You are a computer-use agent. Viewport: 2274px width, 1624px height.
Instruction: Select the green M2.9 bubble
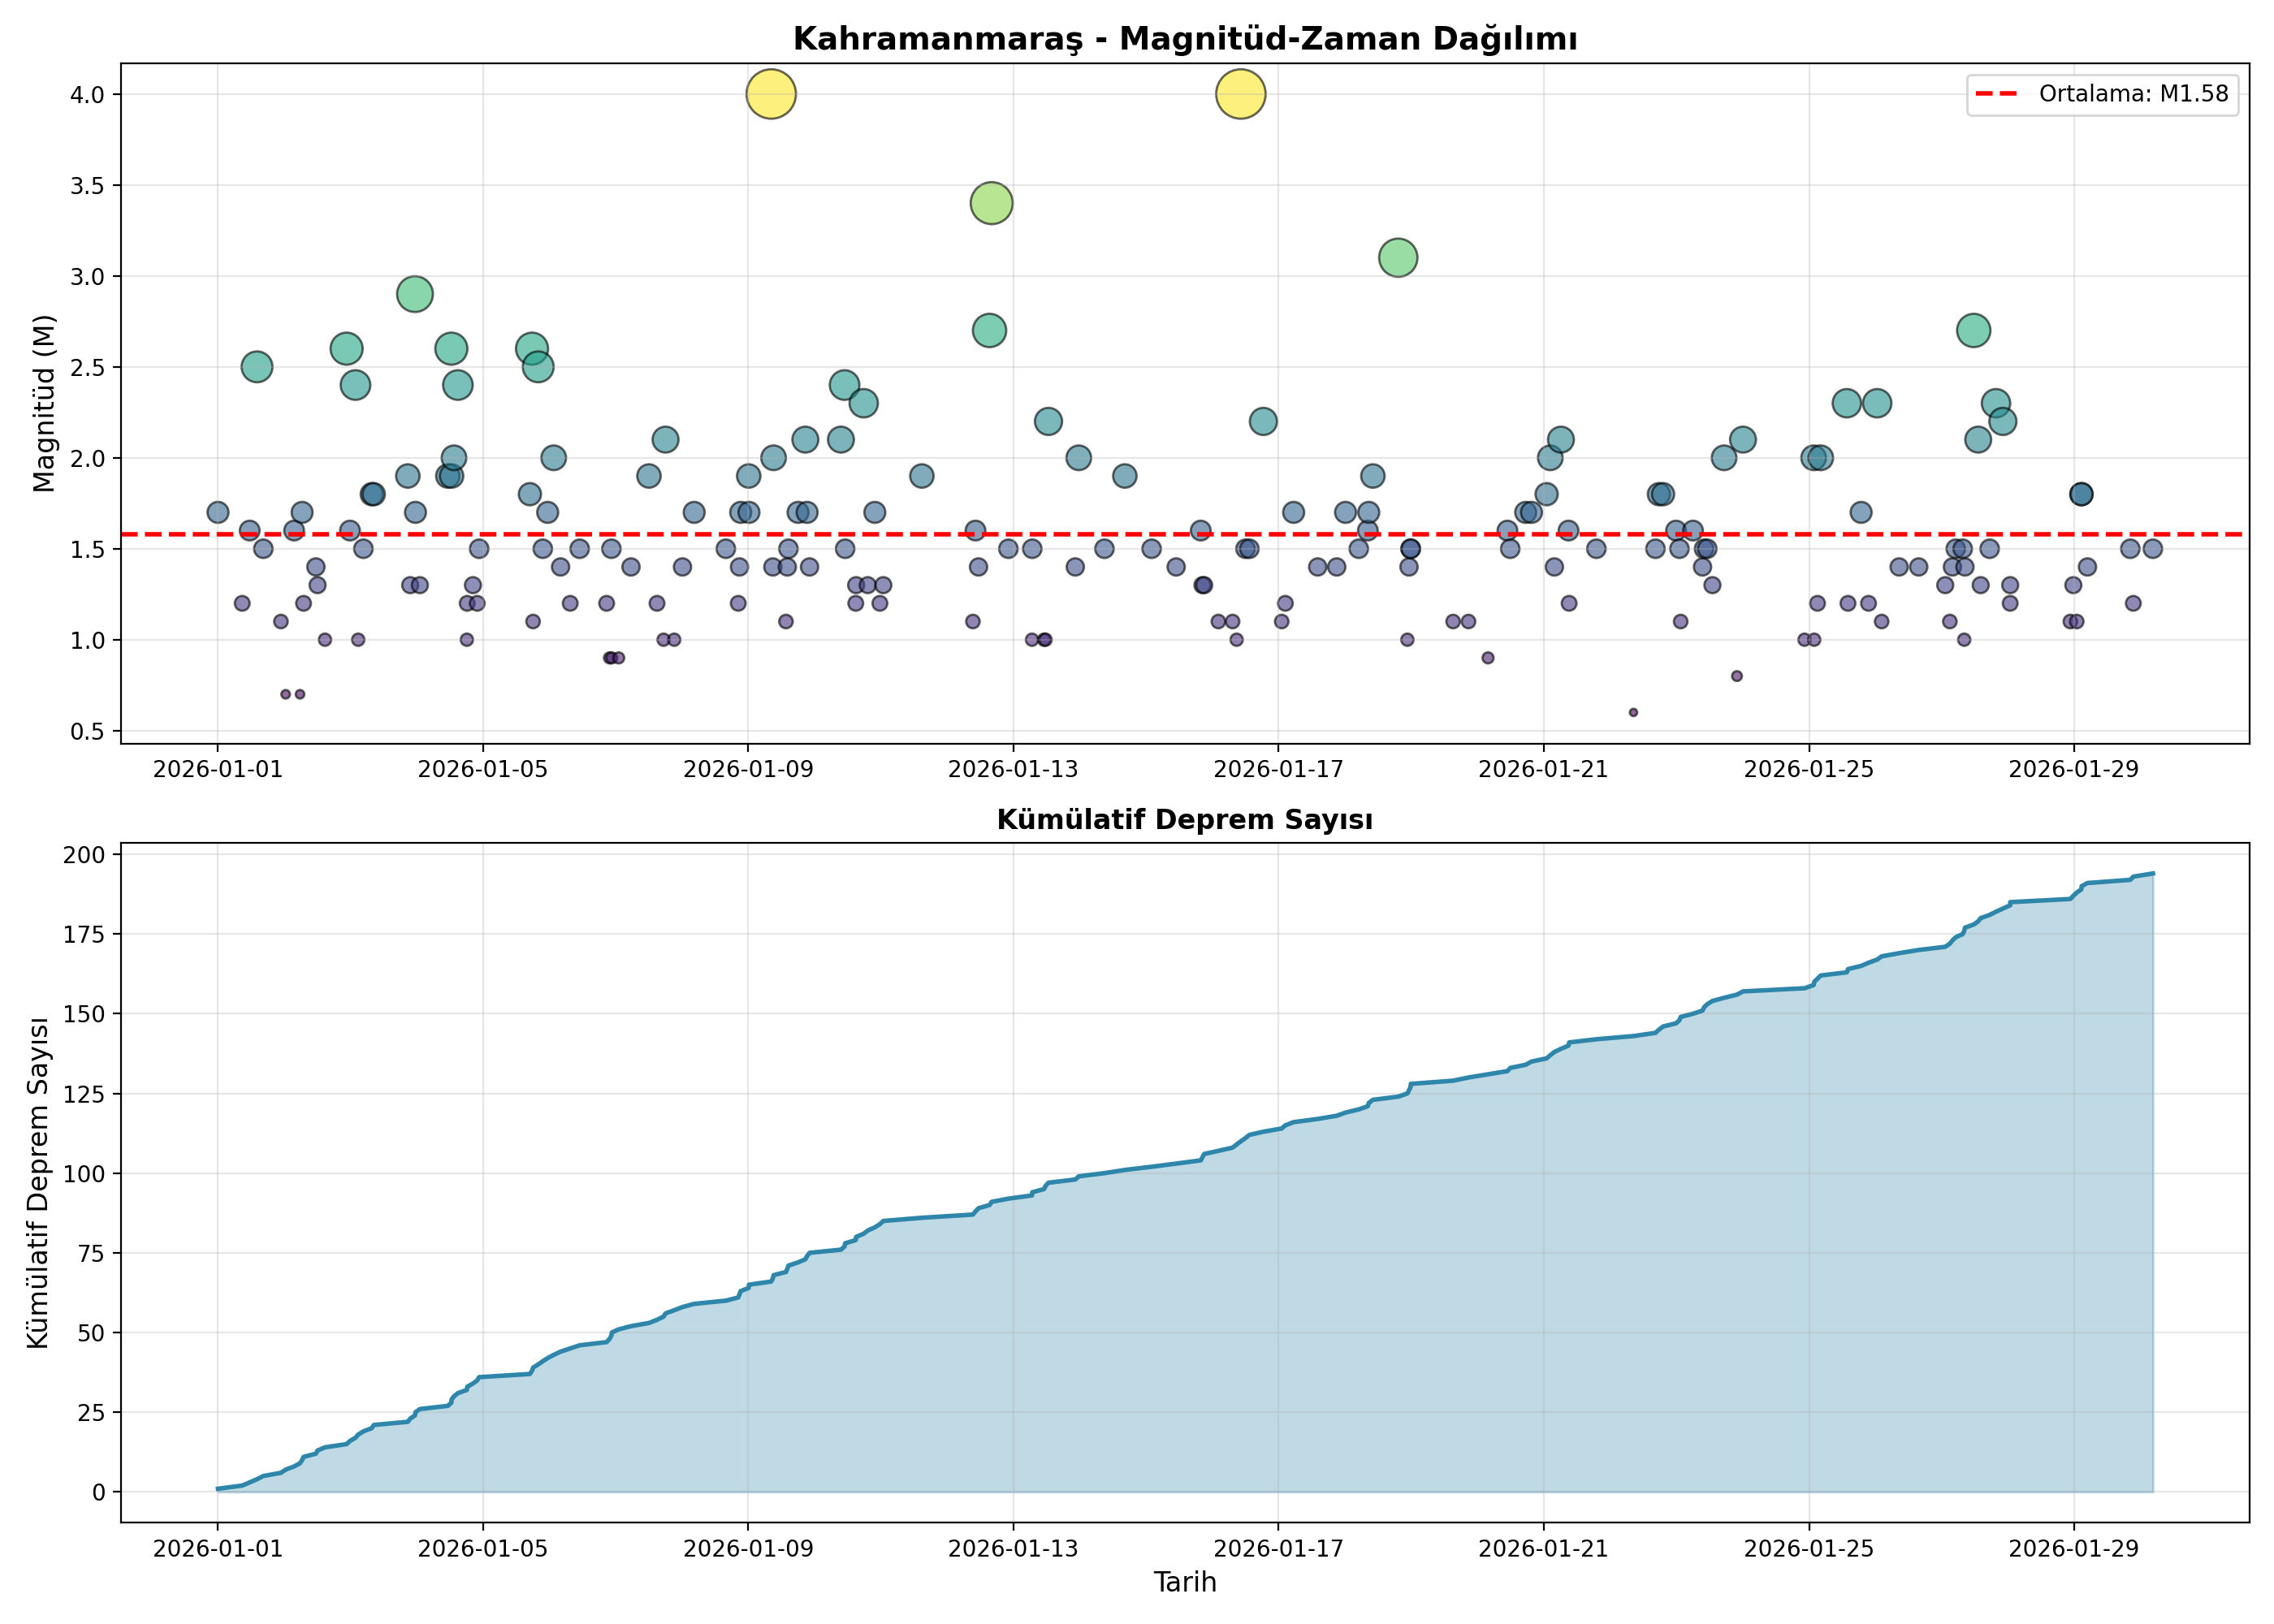(415, 294)
